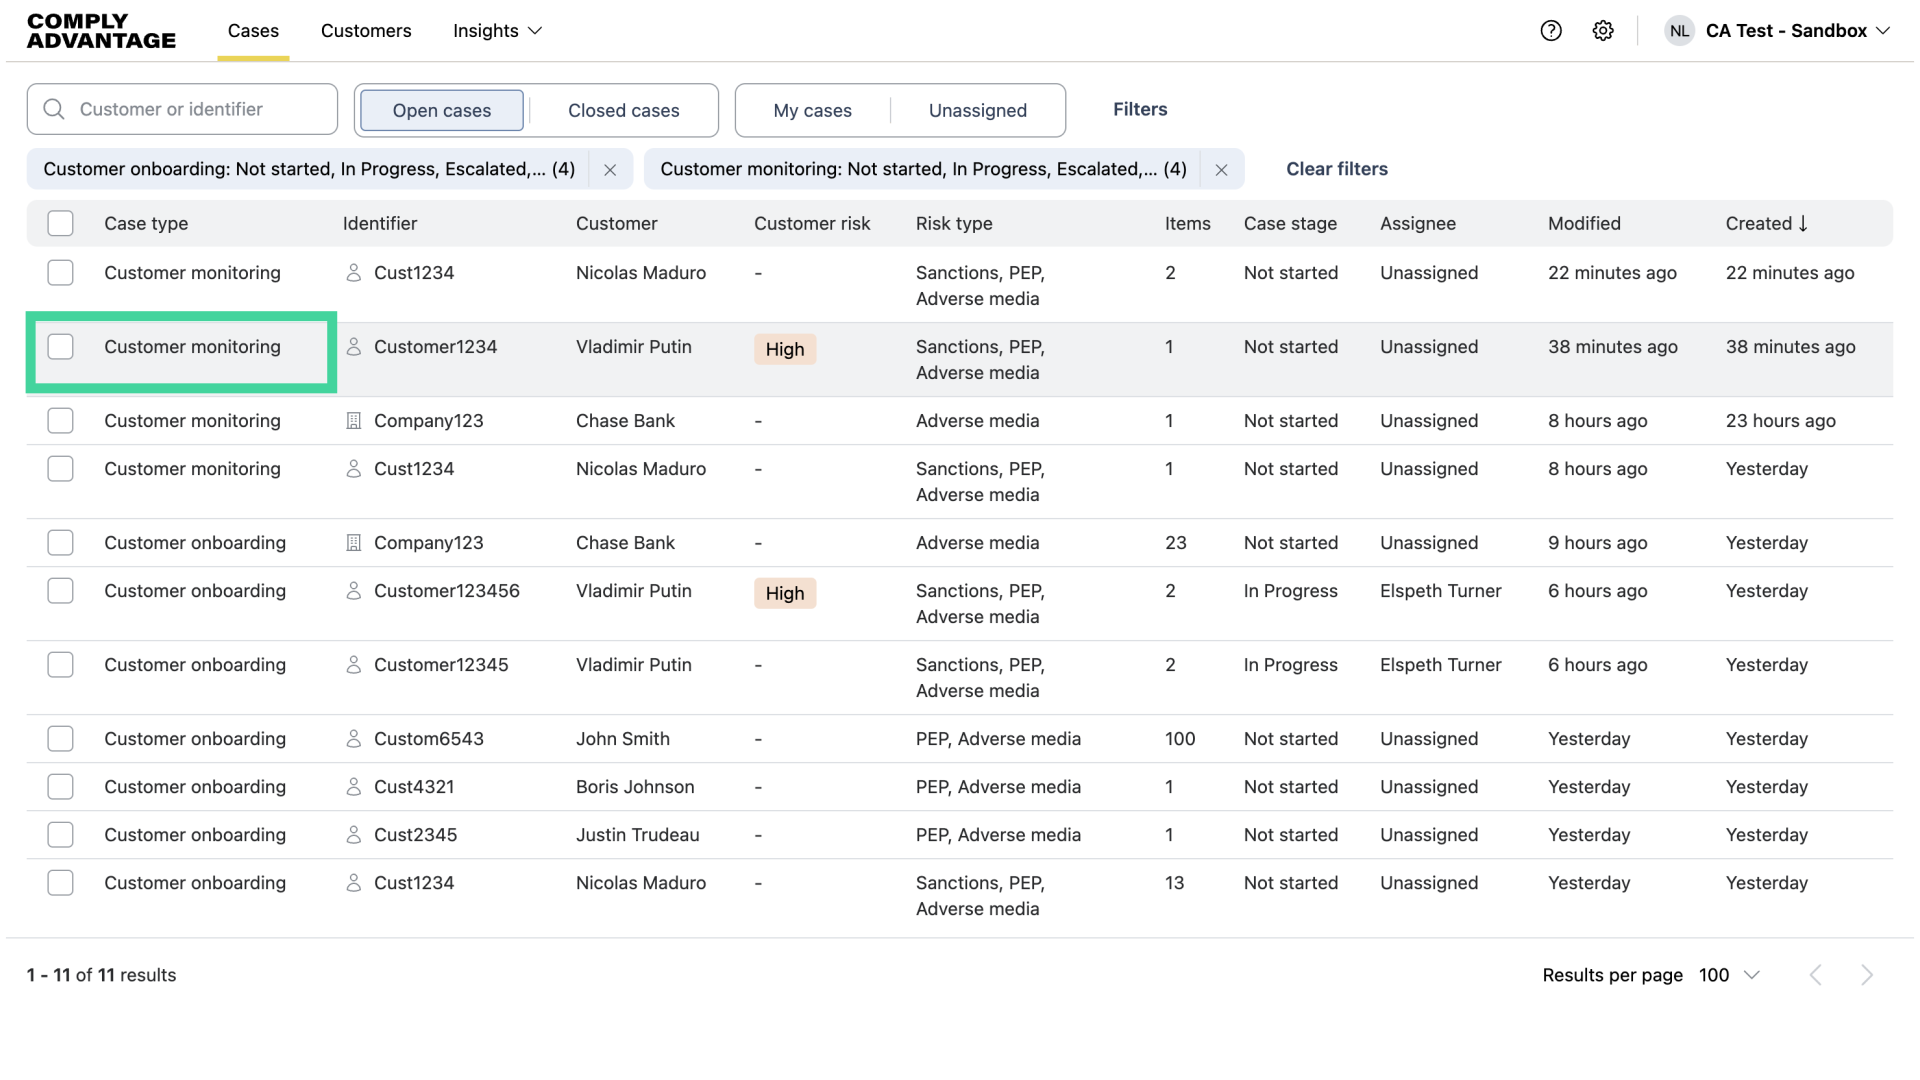Check the checkbox for the highlighted Customer1234 row
Screen dimensions: 1920x1080
(60, 346)
